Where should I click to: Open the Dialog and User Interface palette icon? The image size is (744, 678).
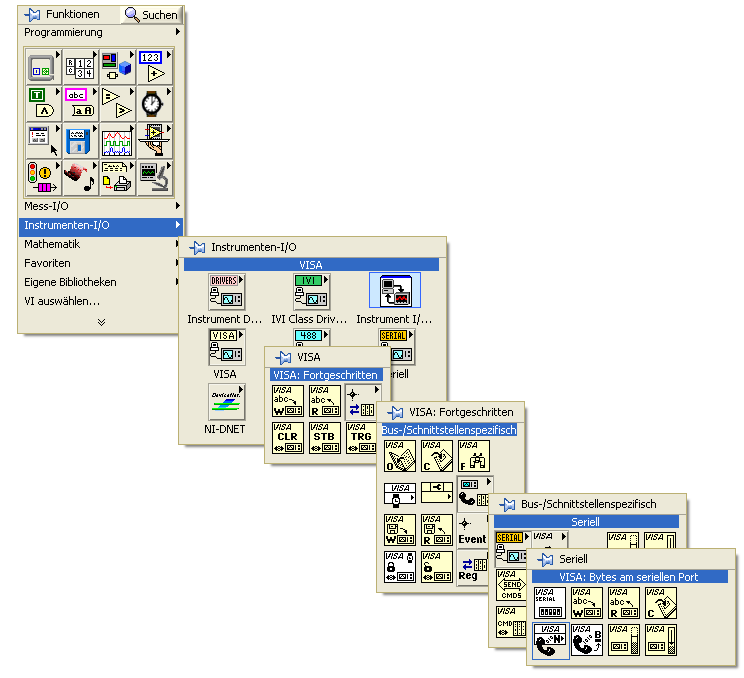[x=43, y=141]
